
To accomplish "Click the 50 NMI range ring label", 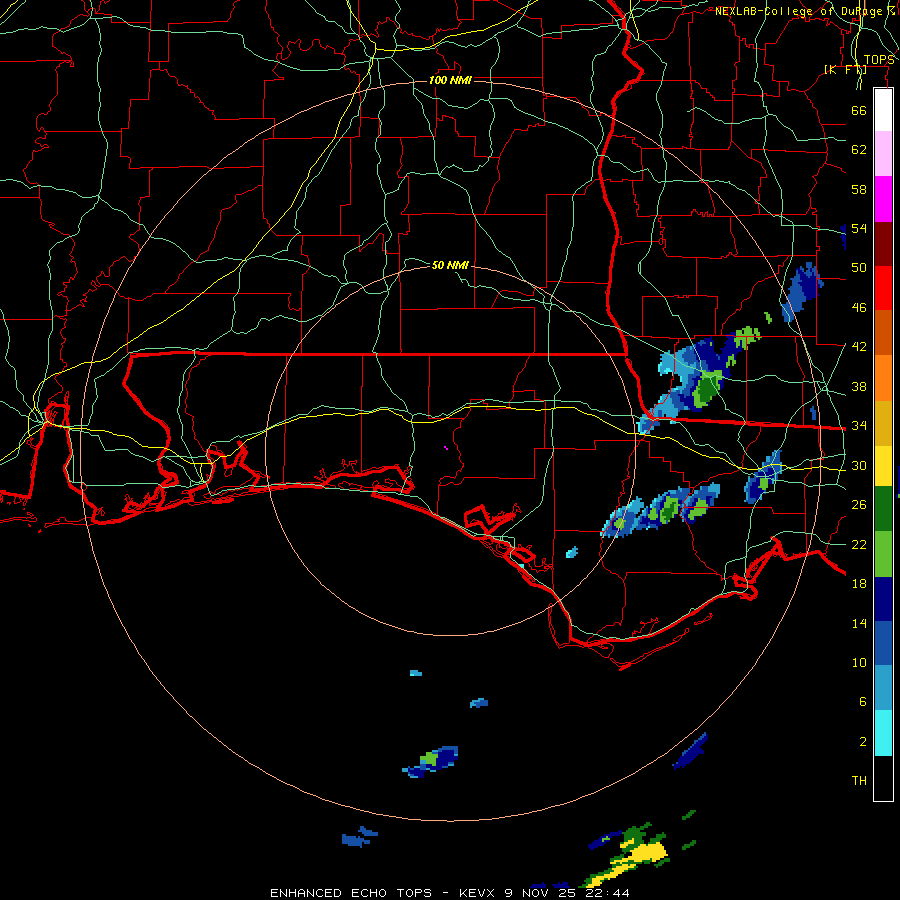I will 451,265.
